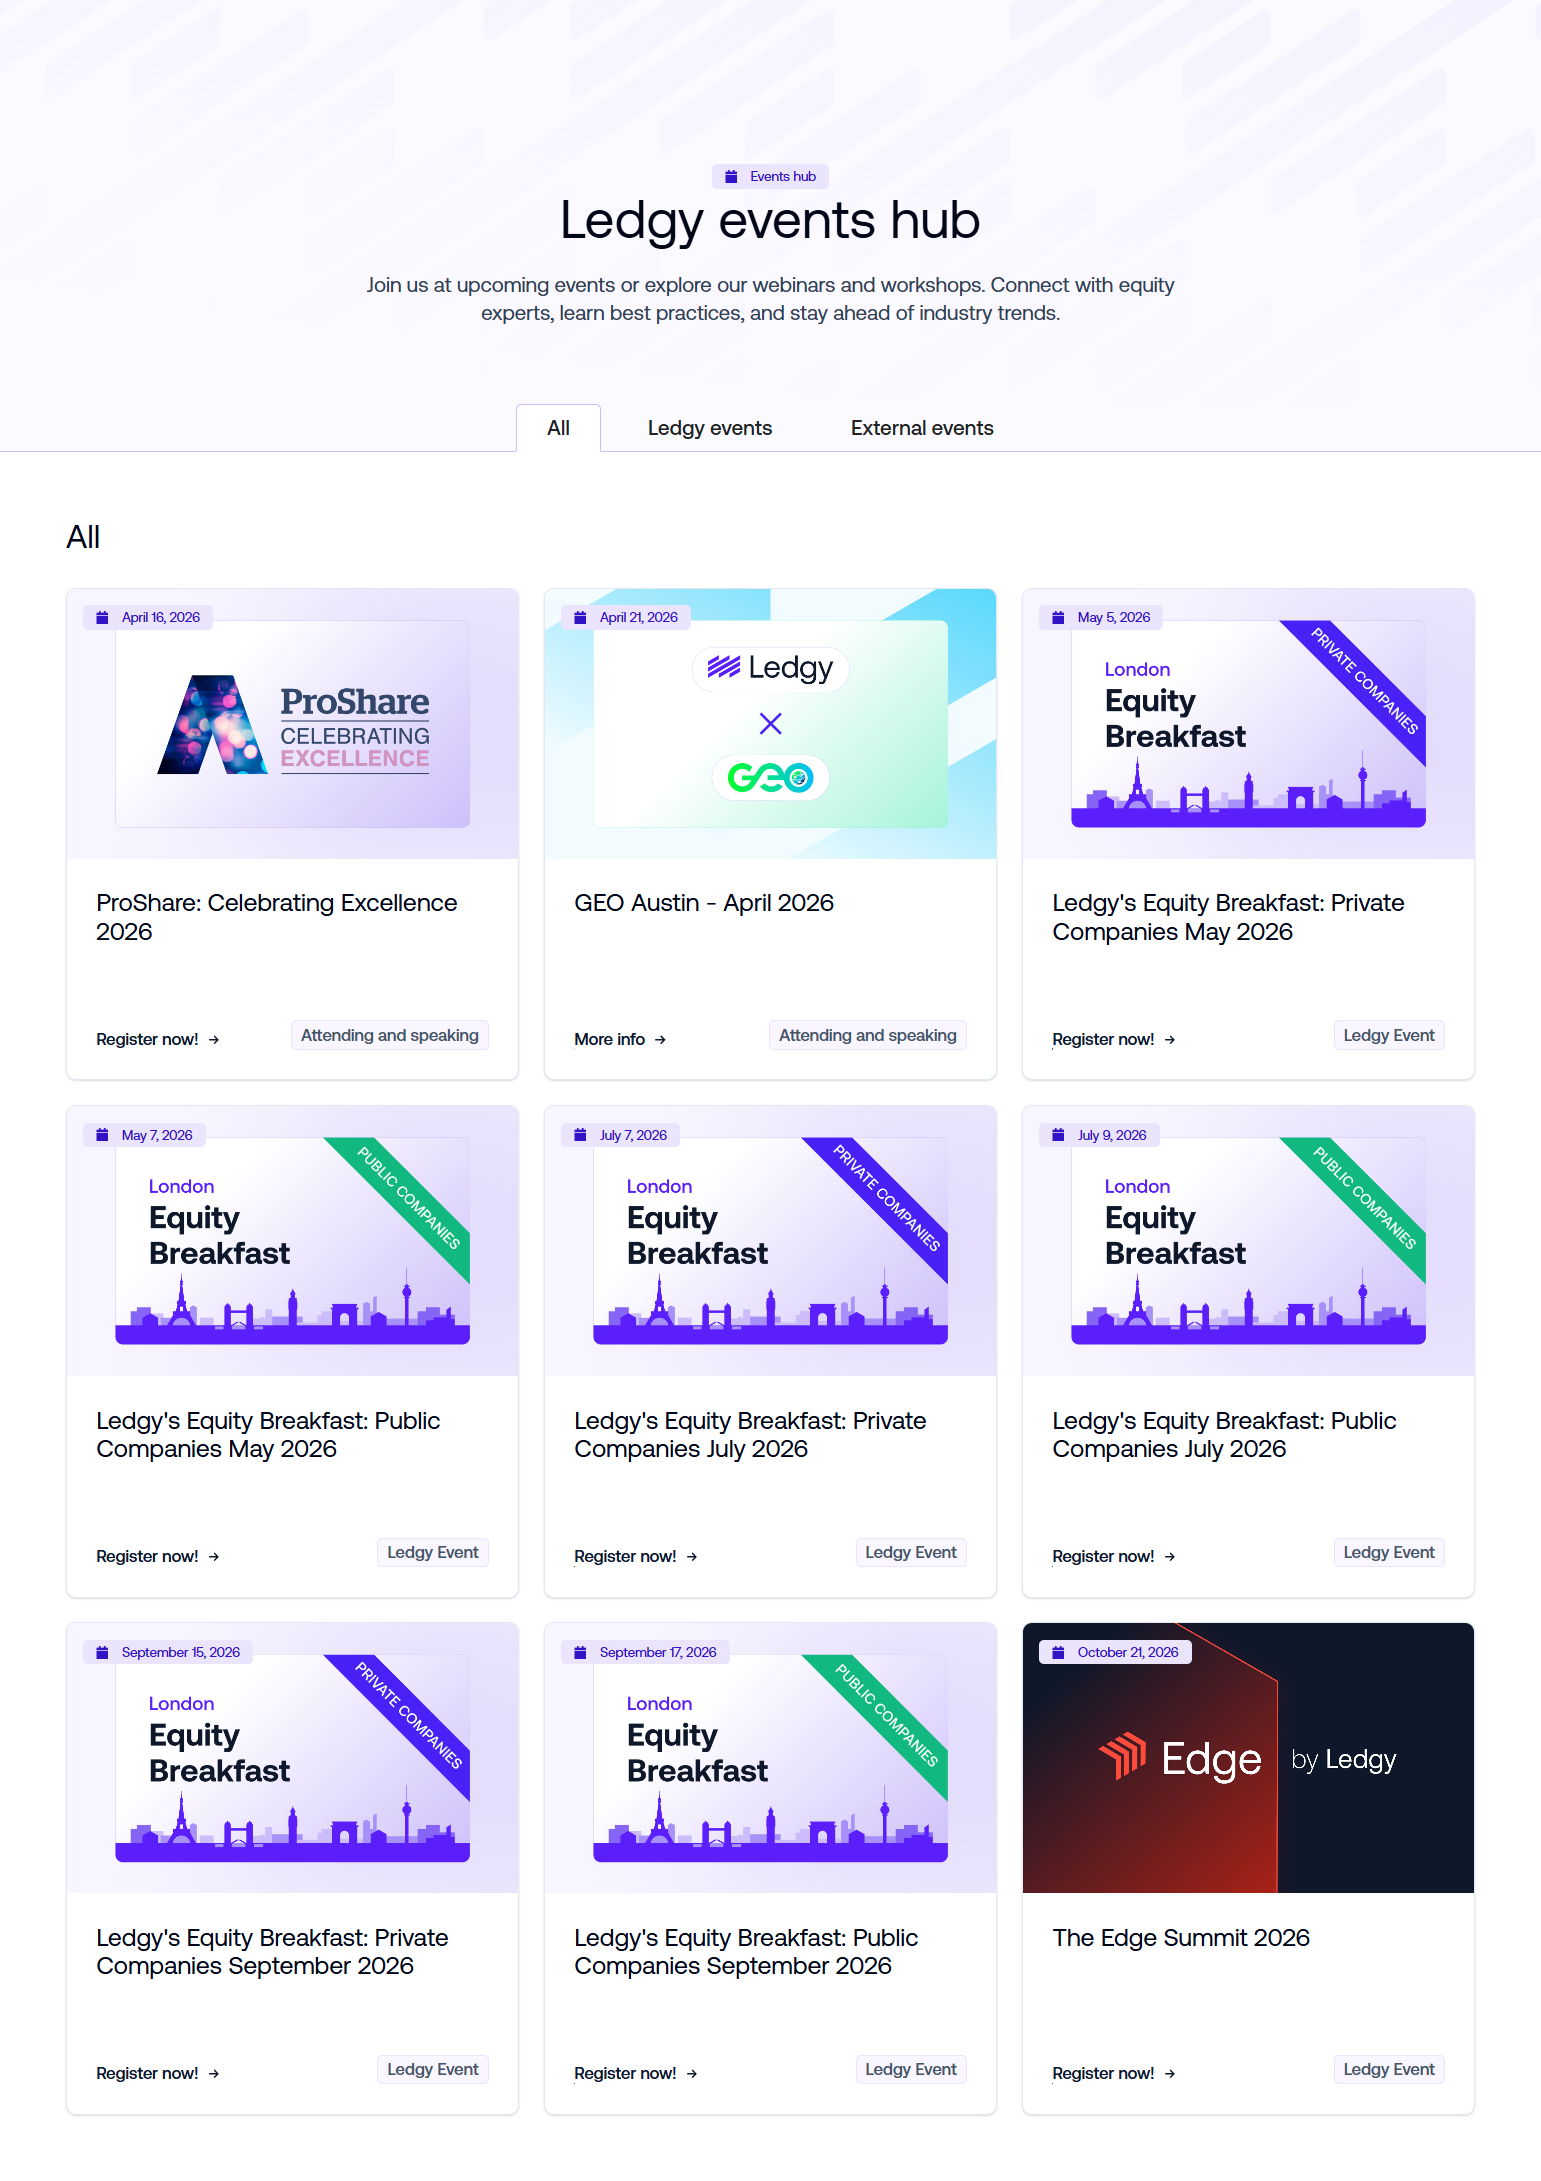Click the July 9, 2026 calendar icon
The image size is (1541, 2181).
[1058, 1135]
